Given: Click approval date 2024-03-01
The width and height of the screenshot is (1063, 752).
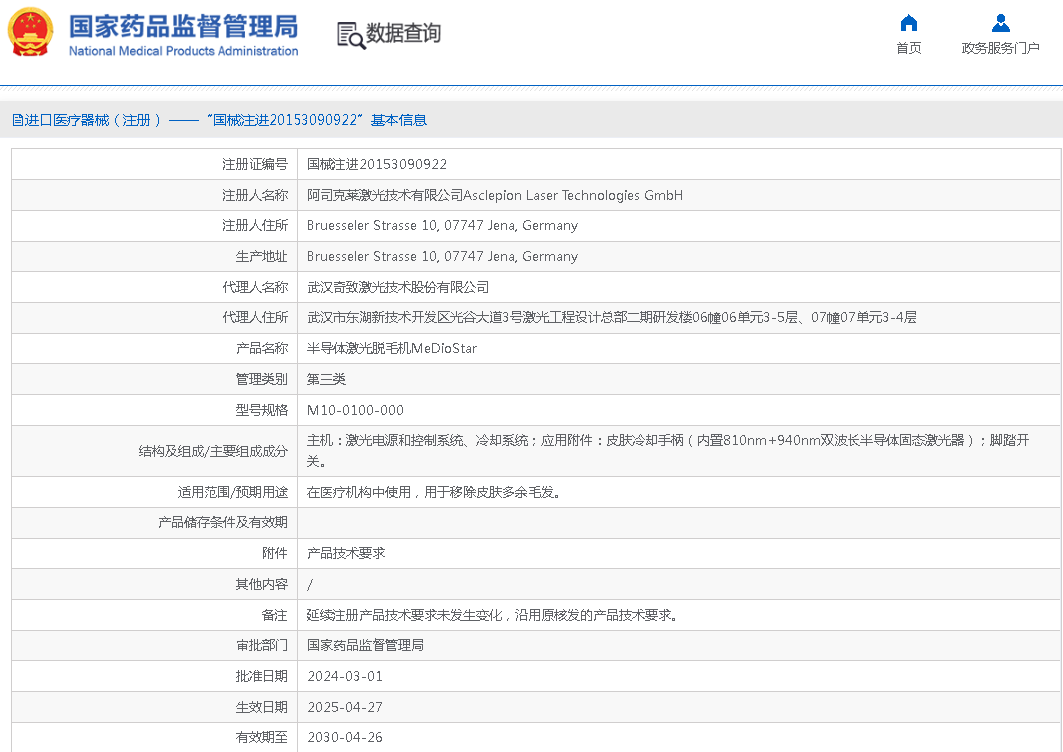Looking at the screenshot, I should point(345,676).
